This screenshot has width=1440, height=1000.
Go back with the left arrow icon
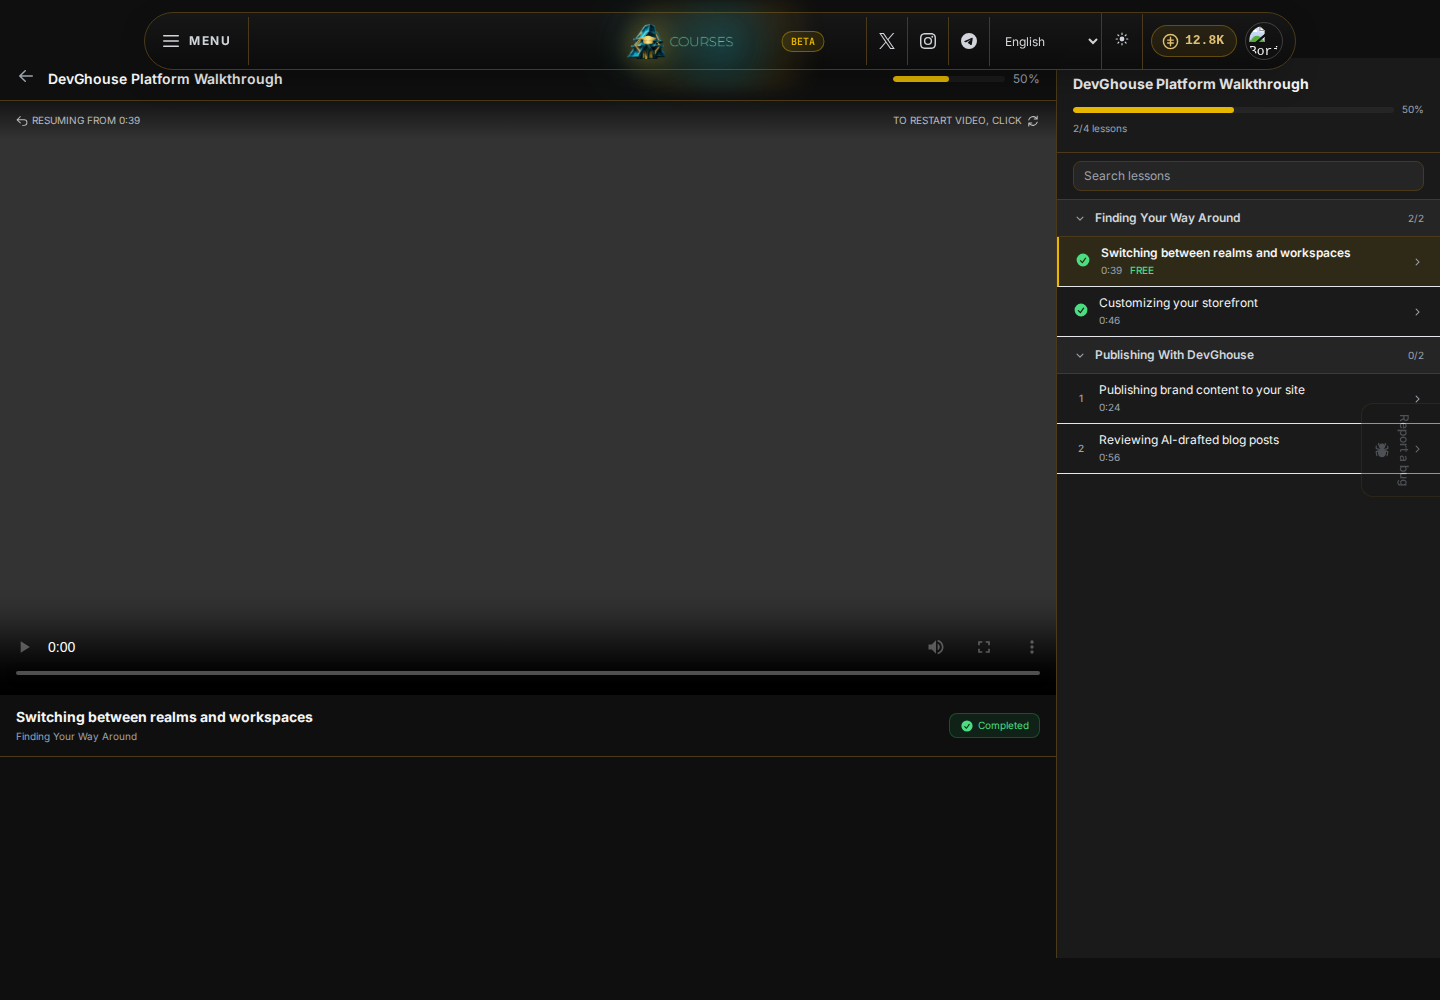(x=26, y=77)
